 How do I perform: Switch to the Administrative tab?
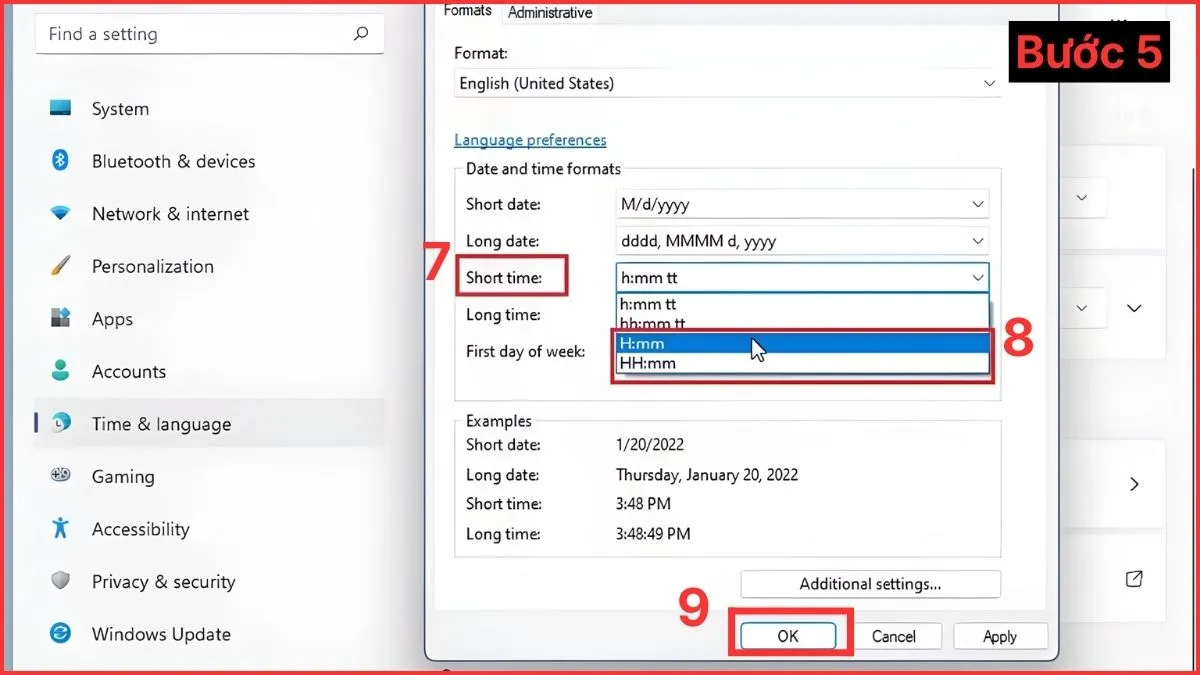pyautogui.click(x=549, y=13)
